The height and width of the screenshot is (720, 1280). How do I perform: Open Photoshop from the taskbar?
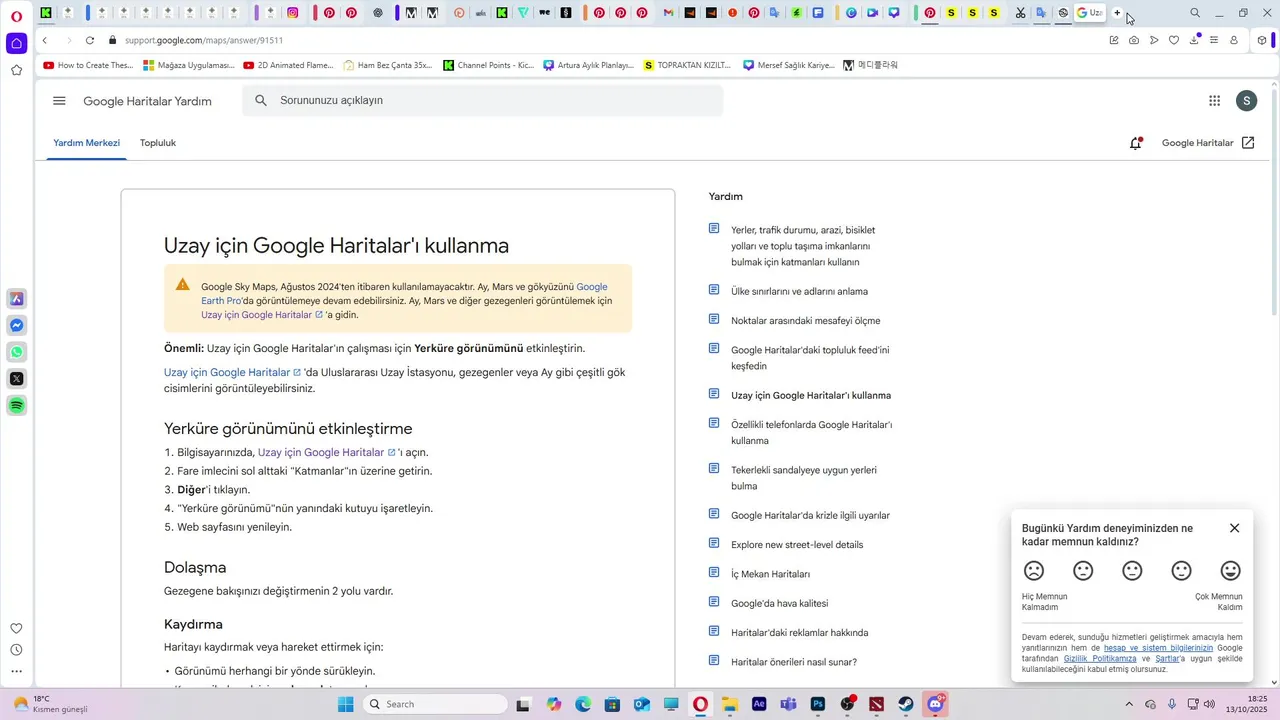pos(817,704)
